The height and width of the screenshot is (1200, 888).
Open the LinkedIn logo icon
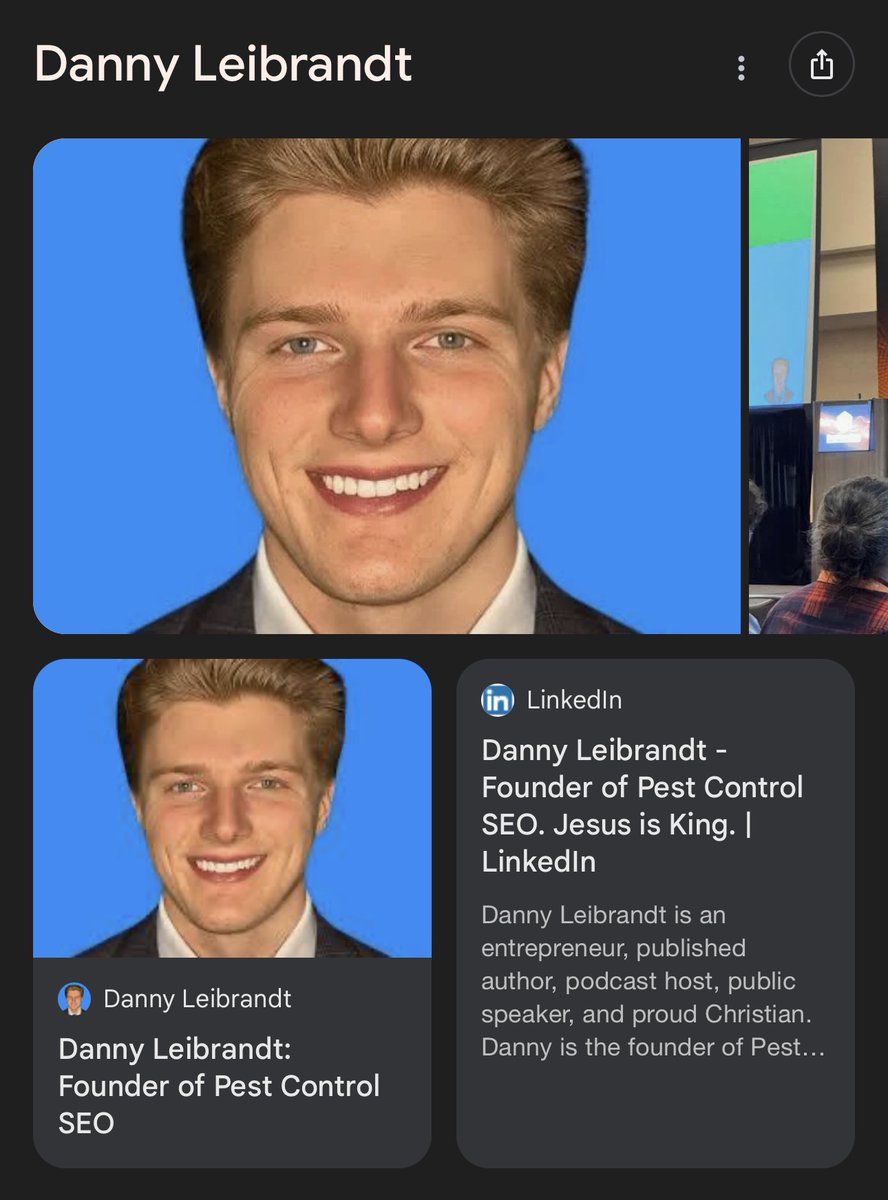(x=497, y=700)
